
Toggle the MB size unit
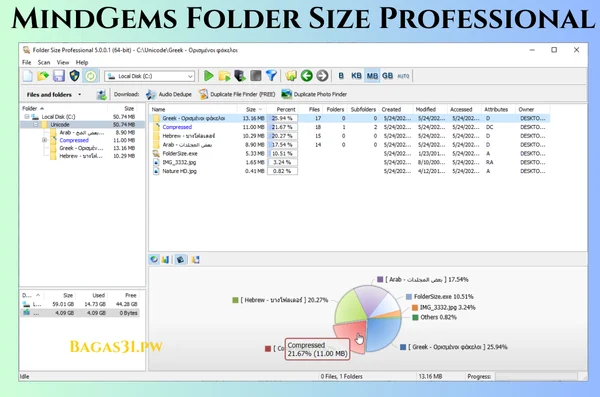(x=372, y=76)
